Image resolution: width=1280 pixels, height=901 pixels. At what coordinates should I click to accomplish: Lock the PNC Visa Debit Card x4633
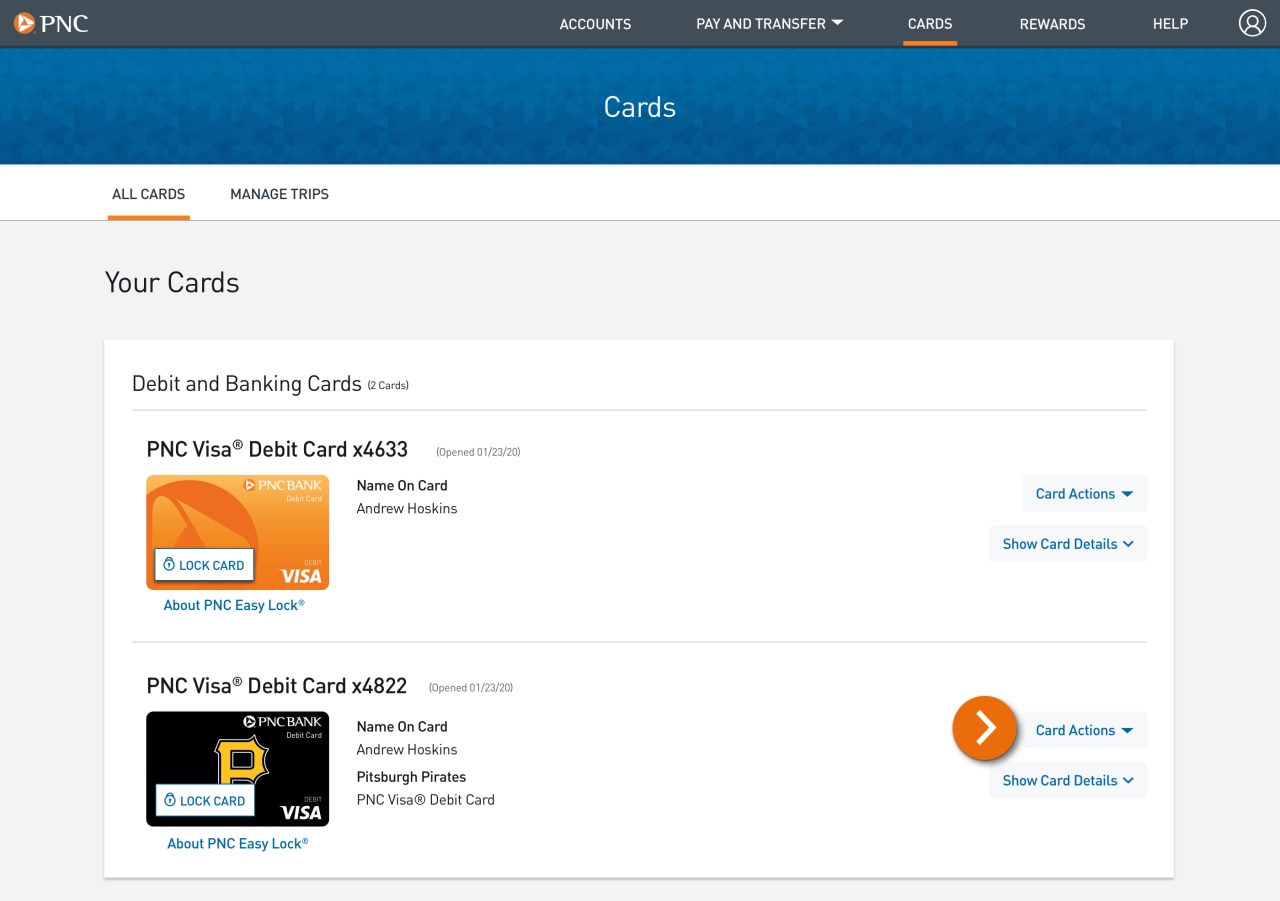click(203, 565)
